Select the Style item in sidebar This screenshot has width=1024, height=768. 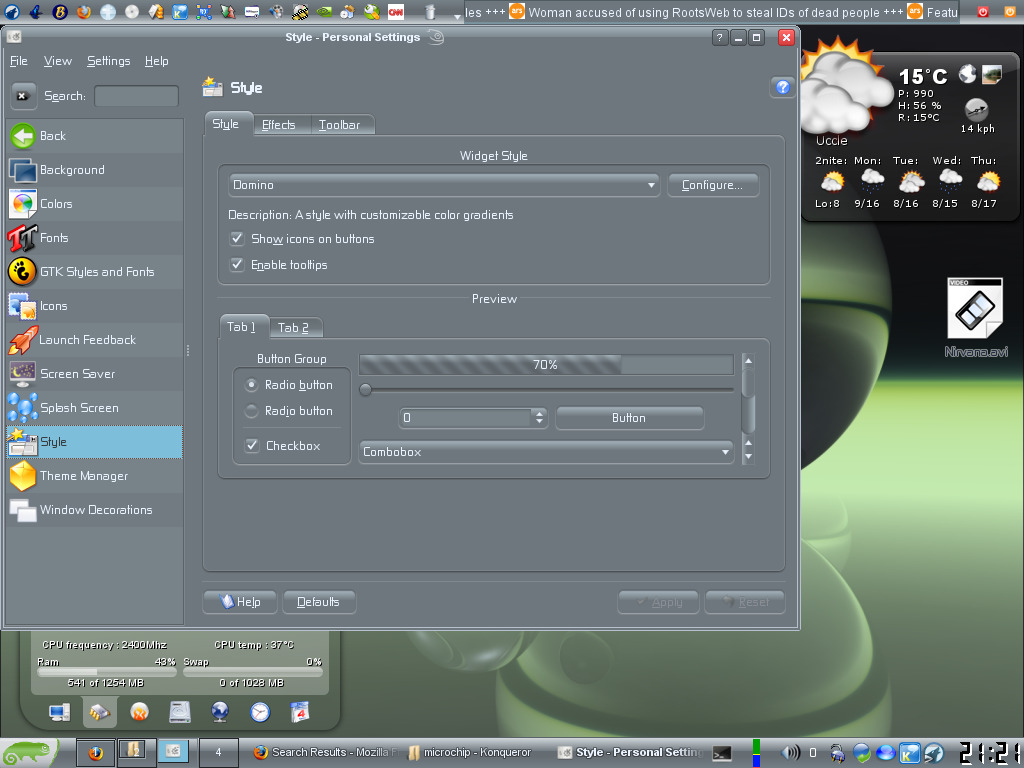[95, 441]
